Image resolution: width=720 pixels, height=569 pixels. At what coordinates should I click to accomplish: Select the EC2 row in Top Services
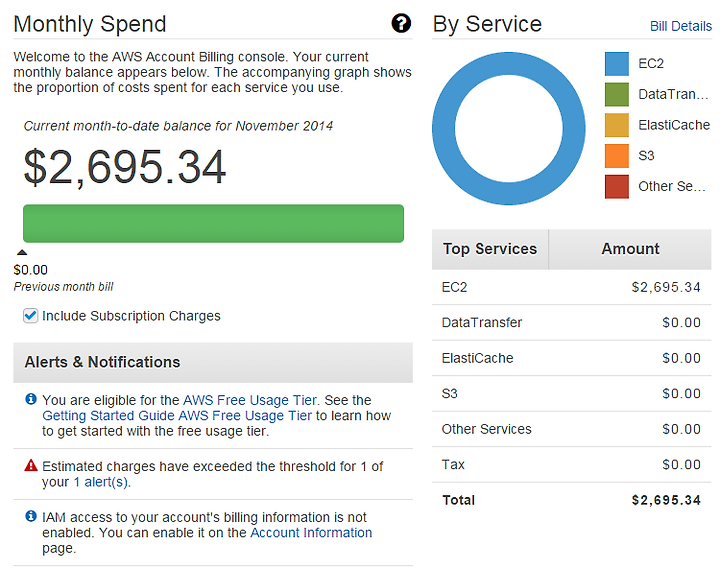[x=572, y=287]
